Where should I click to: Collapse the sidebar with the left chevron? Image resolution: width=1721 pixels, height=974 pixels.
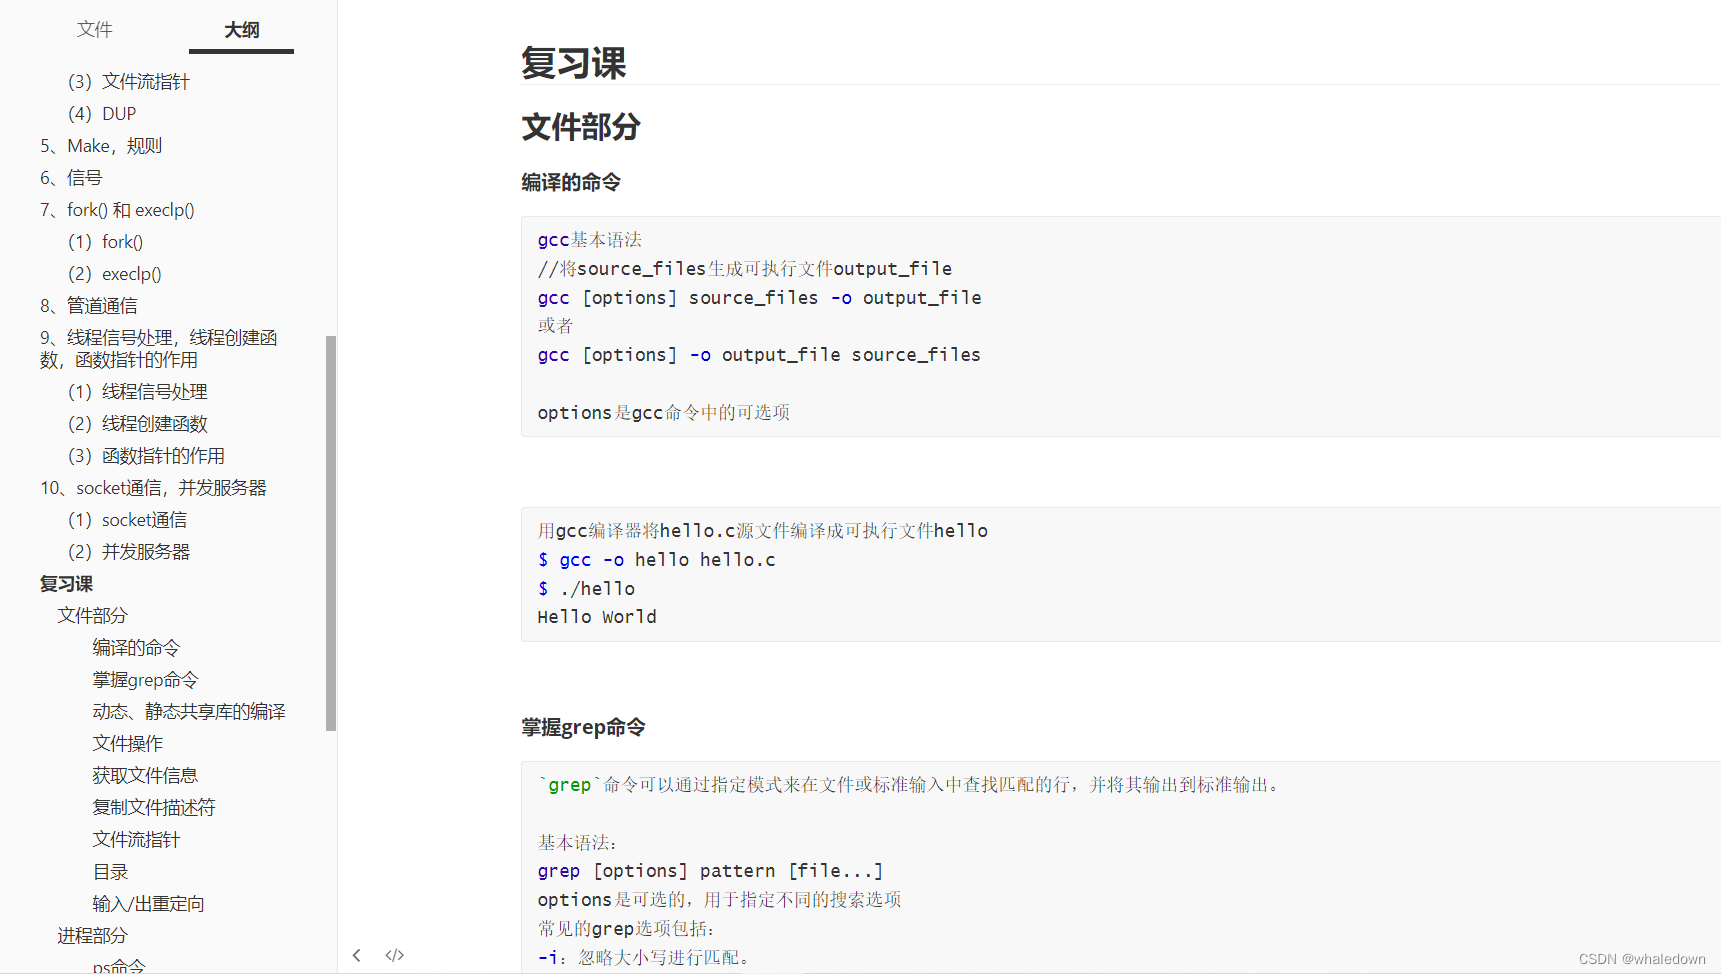tap(357, 955)
